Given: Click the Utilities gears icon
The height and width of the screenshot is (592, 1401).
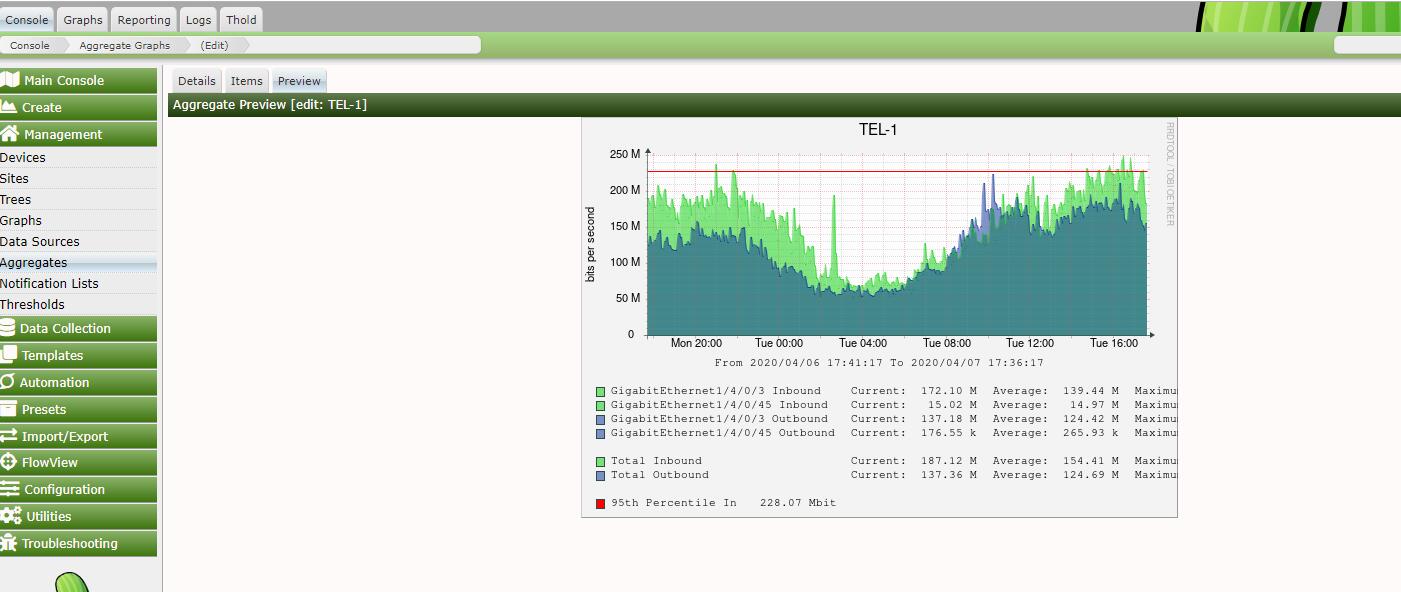Looking at the screenshot, I should (11, 516).
